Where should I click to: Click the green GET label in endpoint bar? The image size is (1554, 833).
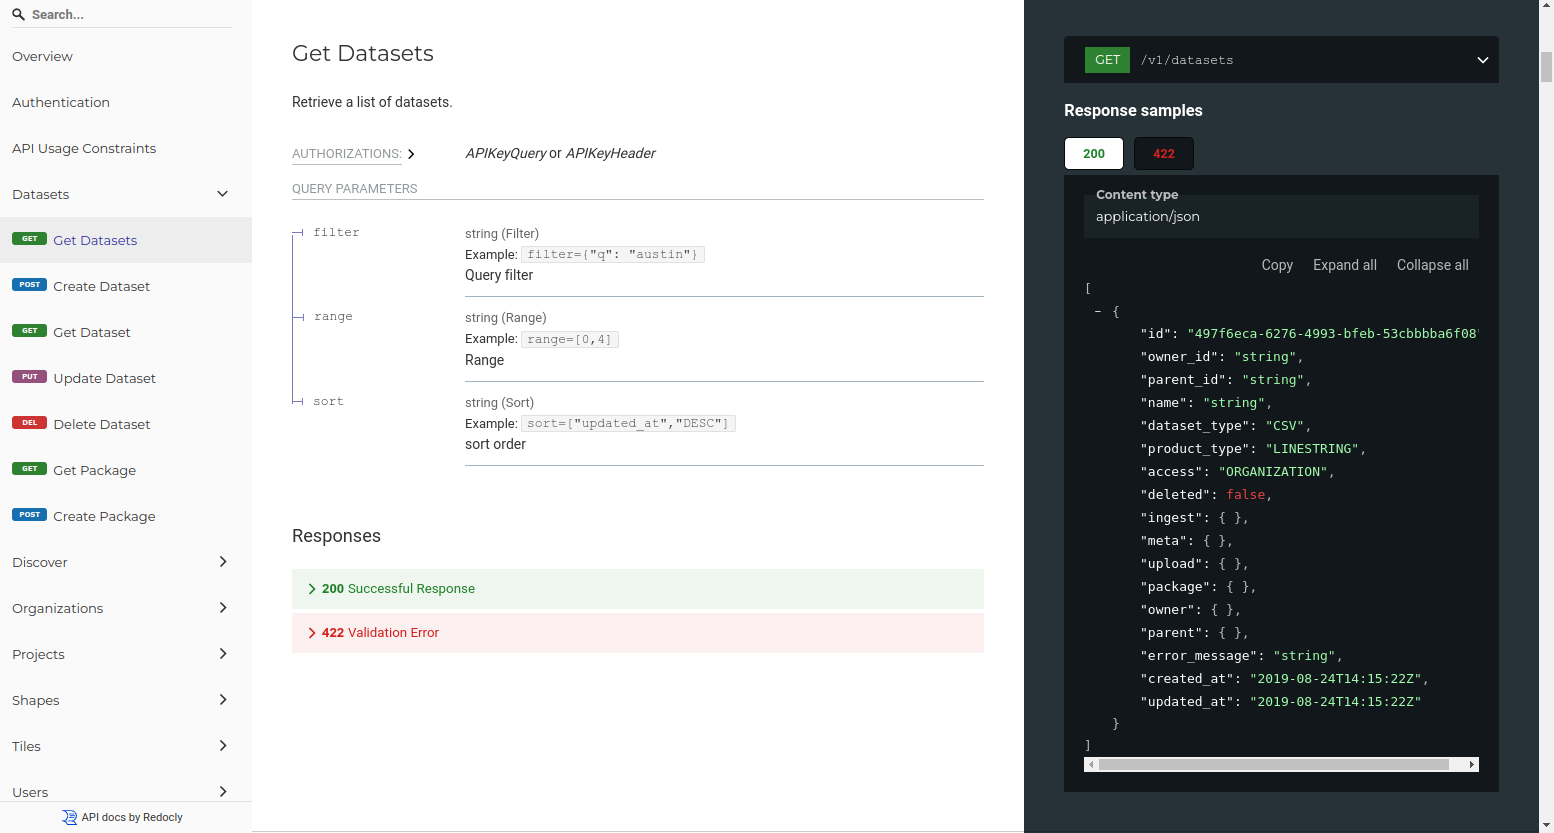(1107, 60)
